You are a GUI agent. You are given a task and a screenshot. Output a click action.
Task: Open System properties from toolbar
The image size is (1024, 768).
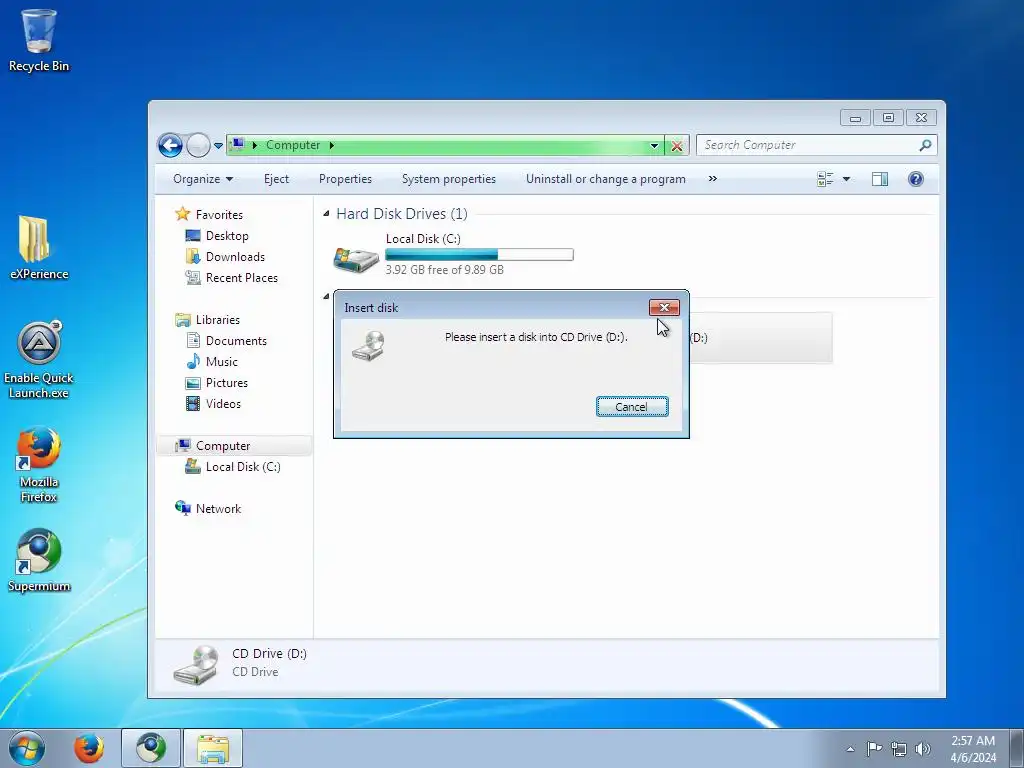coord(449,179)
